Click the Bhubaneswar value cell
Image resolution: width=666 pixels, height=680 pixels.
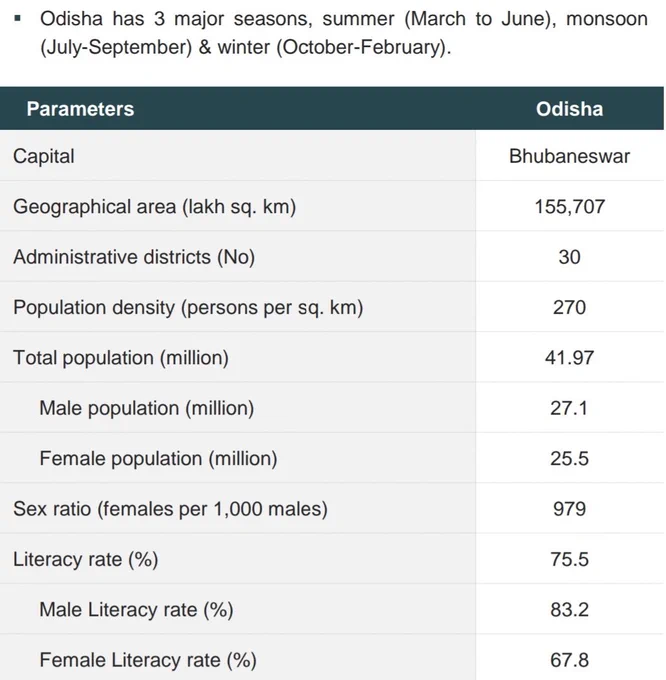pos(569,156)
